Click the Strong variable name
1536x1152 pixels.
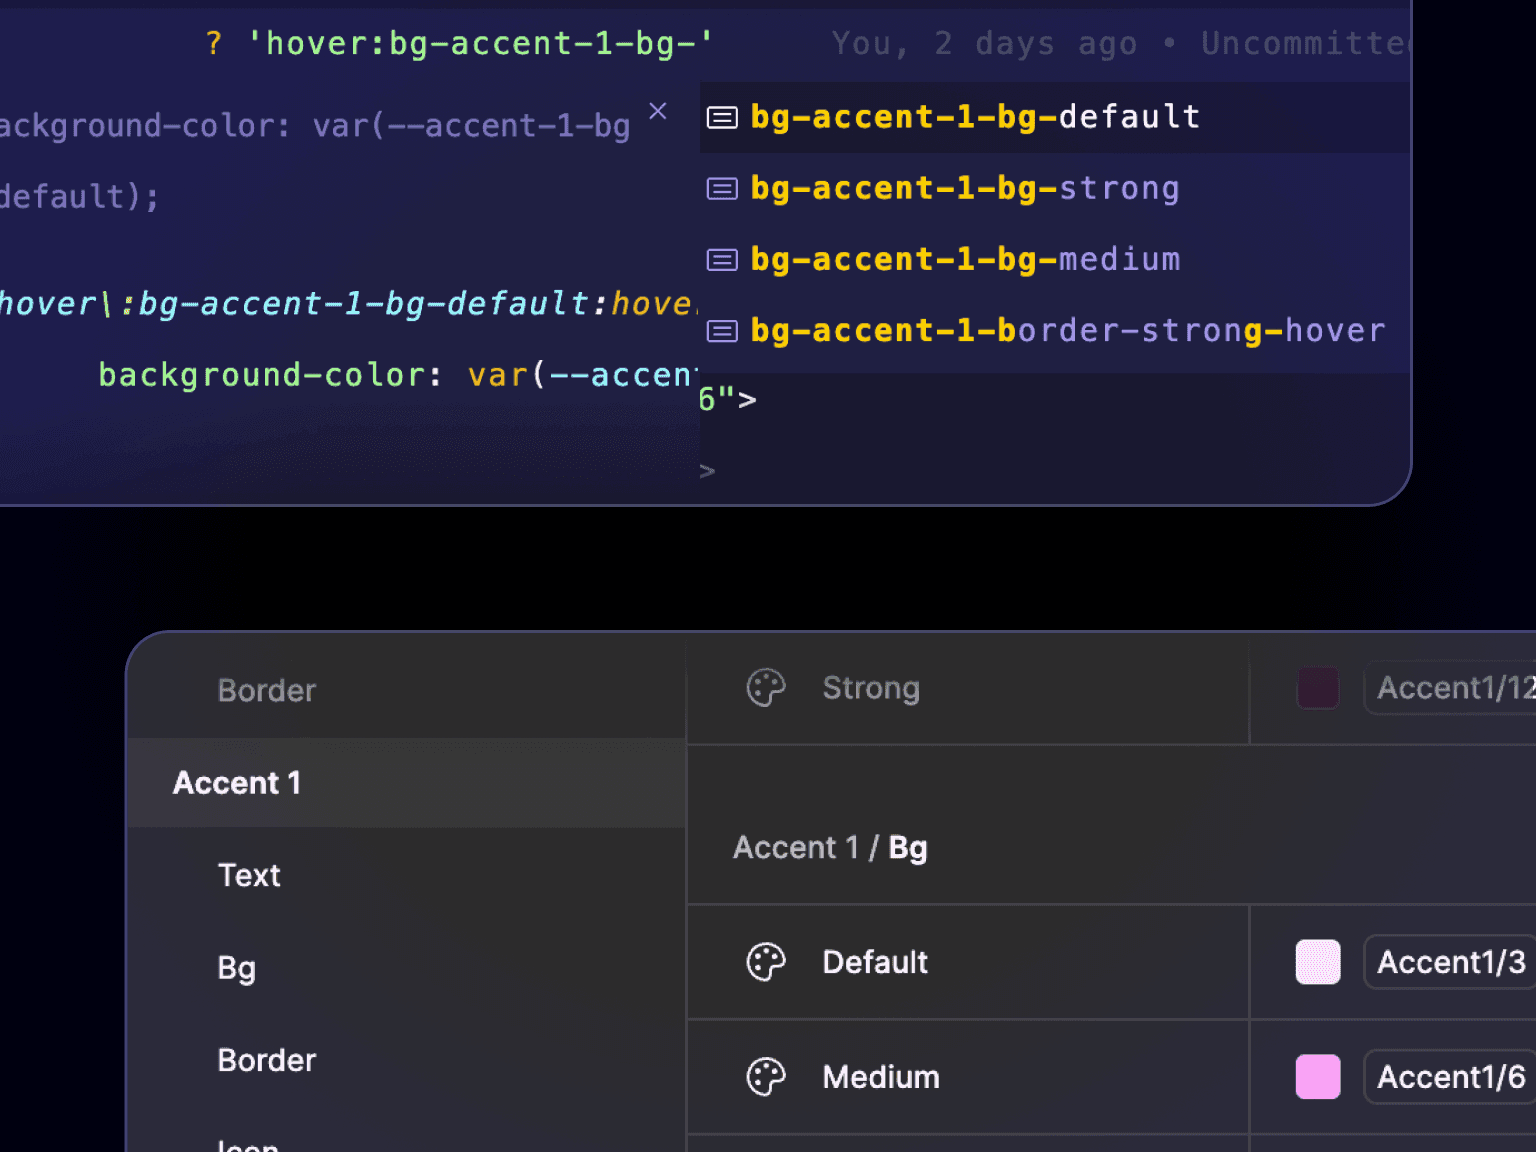(871, 688)
